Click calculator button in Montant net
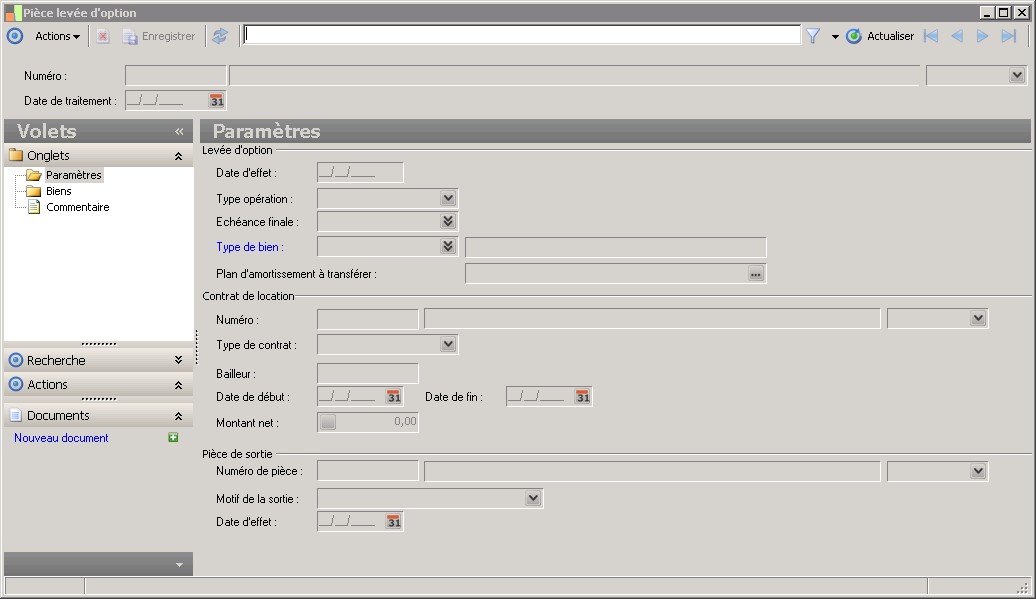The width and height of the screenshot is (1036, 599). click(328, 422)
